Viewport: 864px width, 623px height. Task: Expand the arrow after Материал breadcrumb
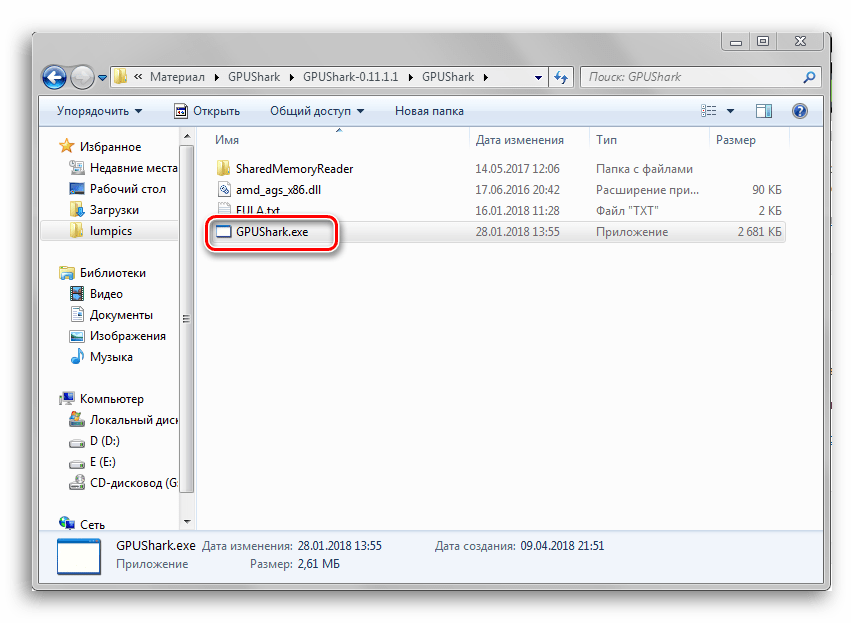pyautogui.click(x=217, y=77)
